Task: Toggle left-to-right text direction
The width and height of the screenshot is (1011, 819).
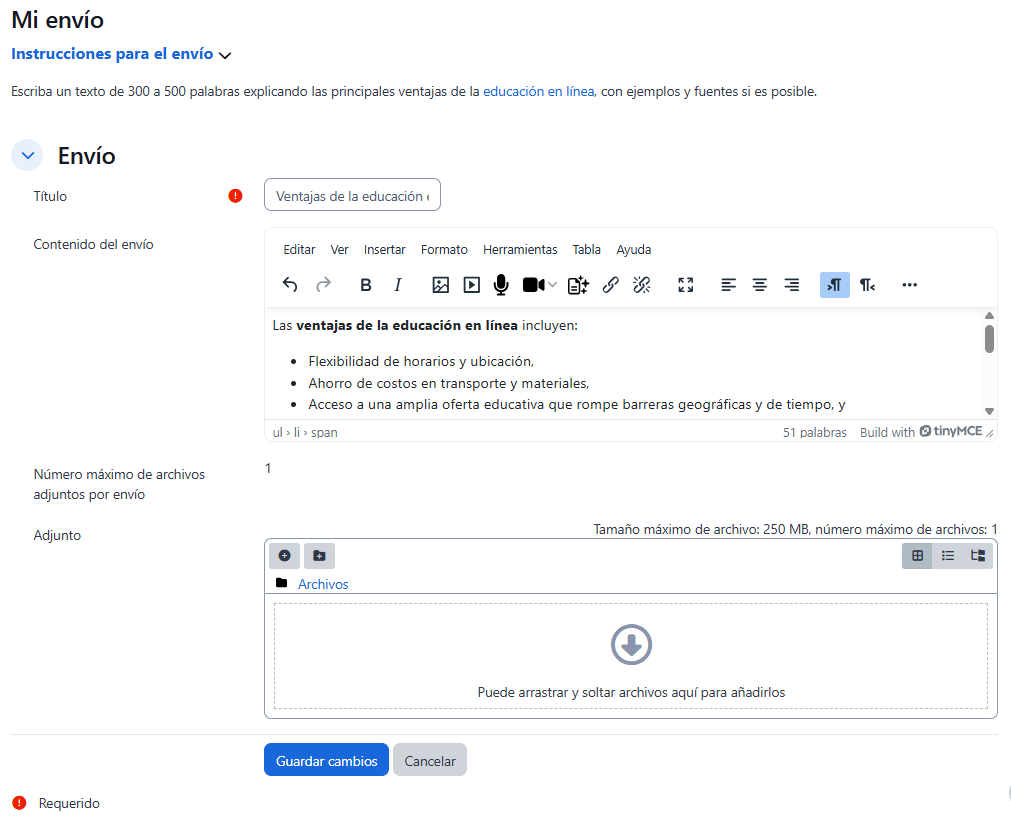Action: tap(835, 285)
